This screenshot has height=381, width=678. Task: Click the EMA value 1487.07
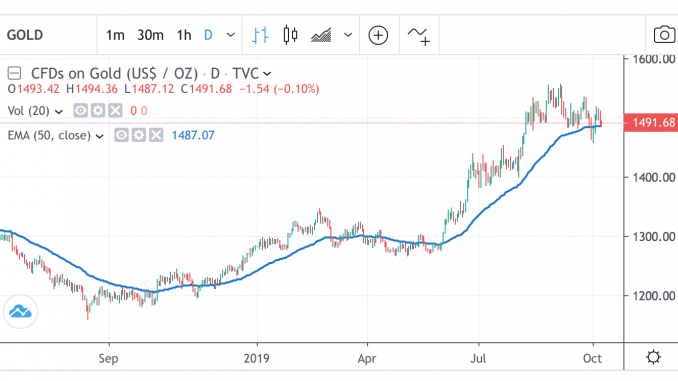coord(193,135)
